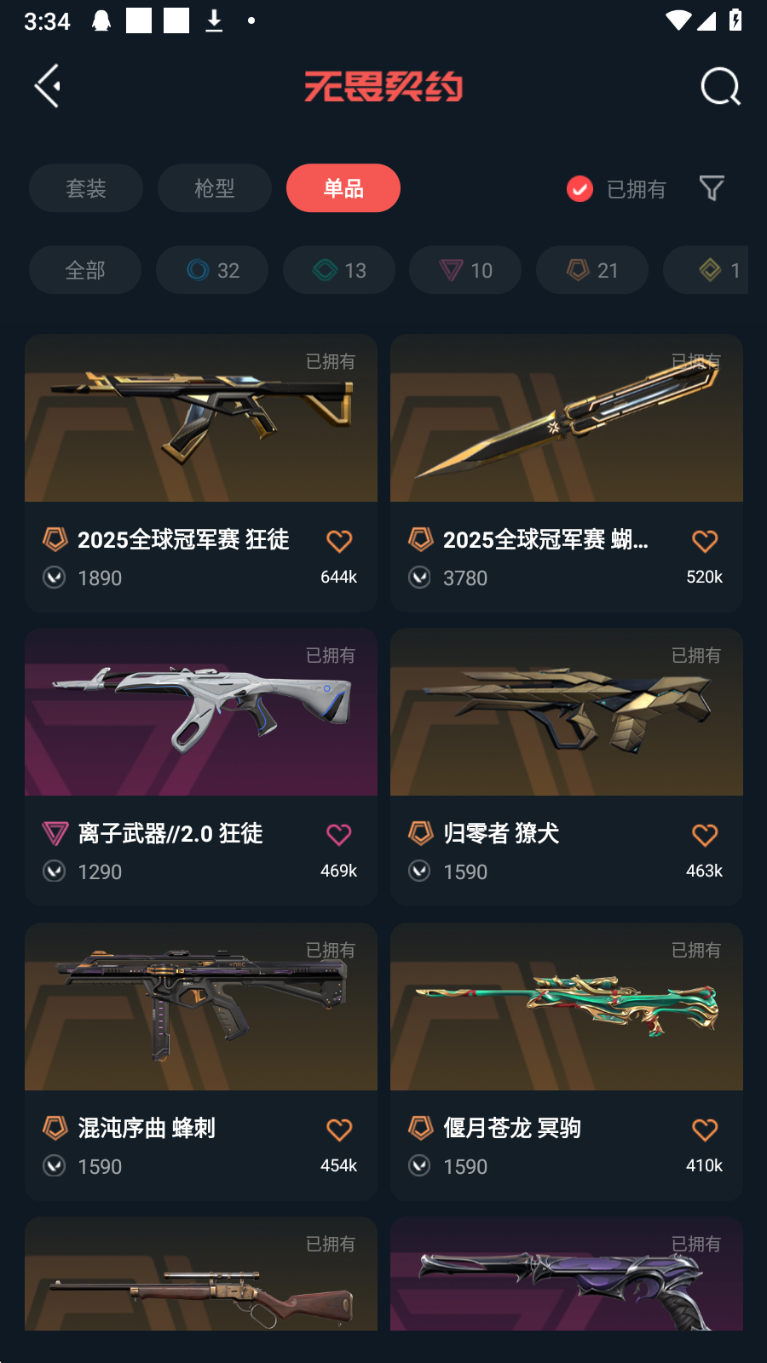Screen dimensions: 767x1363
Task: Switch to the 枪型 tab
Action: 214,188
